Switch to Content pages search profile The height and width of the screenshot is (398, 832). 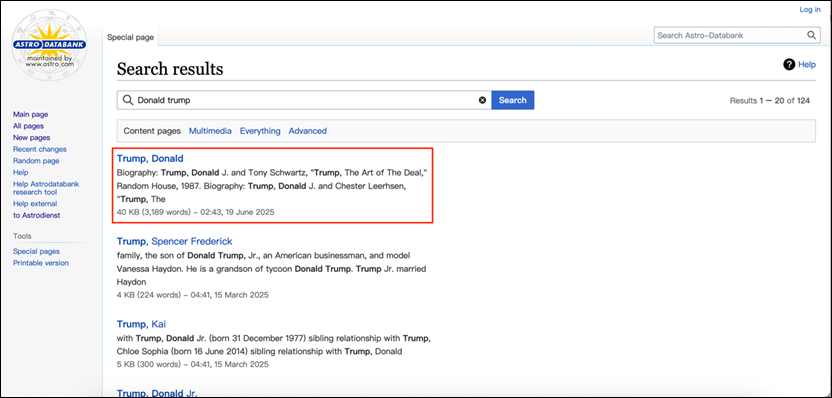click(152, 131)
